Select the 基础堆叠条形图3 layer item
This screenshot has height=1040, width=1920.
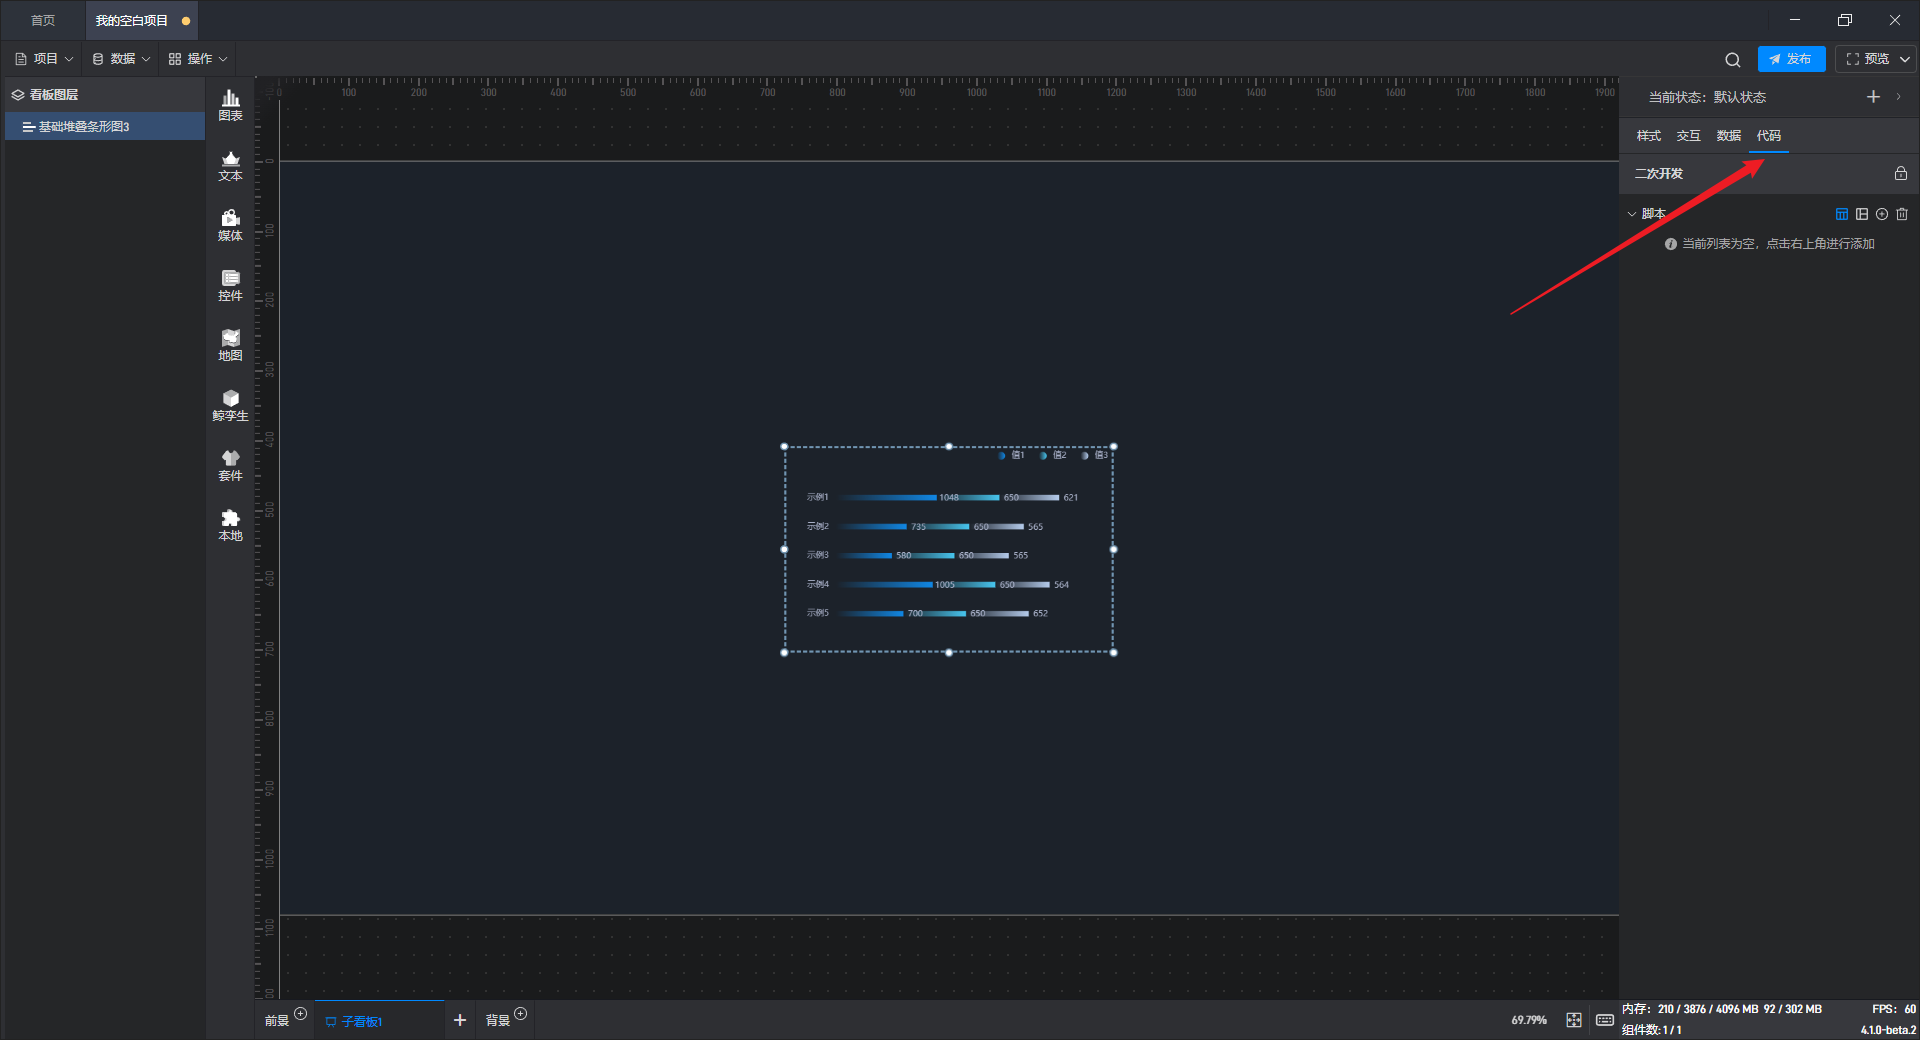click(x=105, y=127)
